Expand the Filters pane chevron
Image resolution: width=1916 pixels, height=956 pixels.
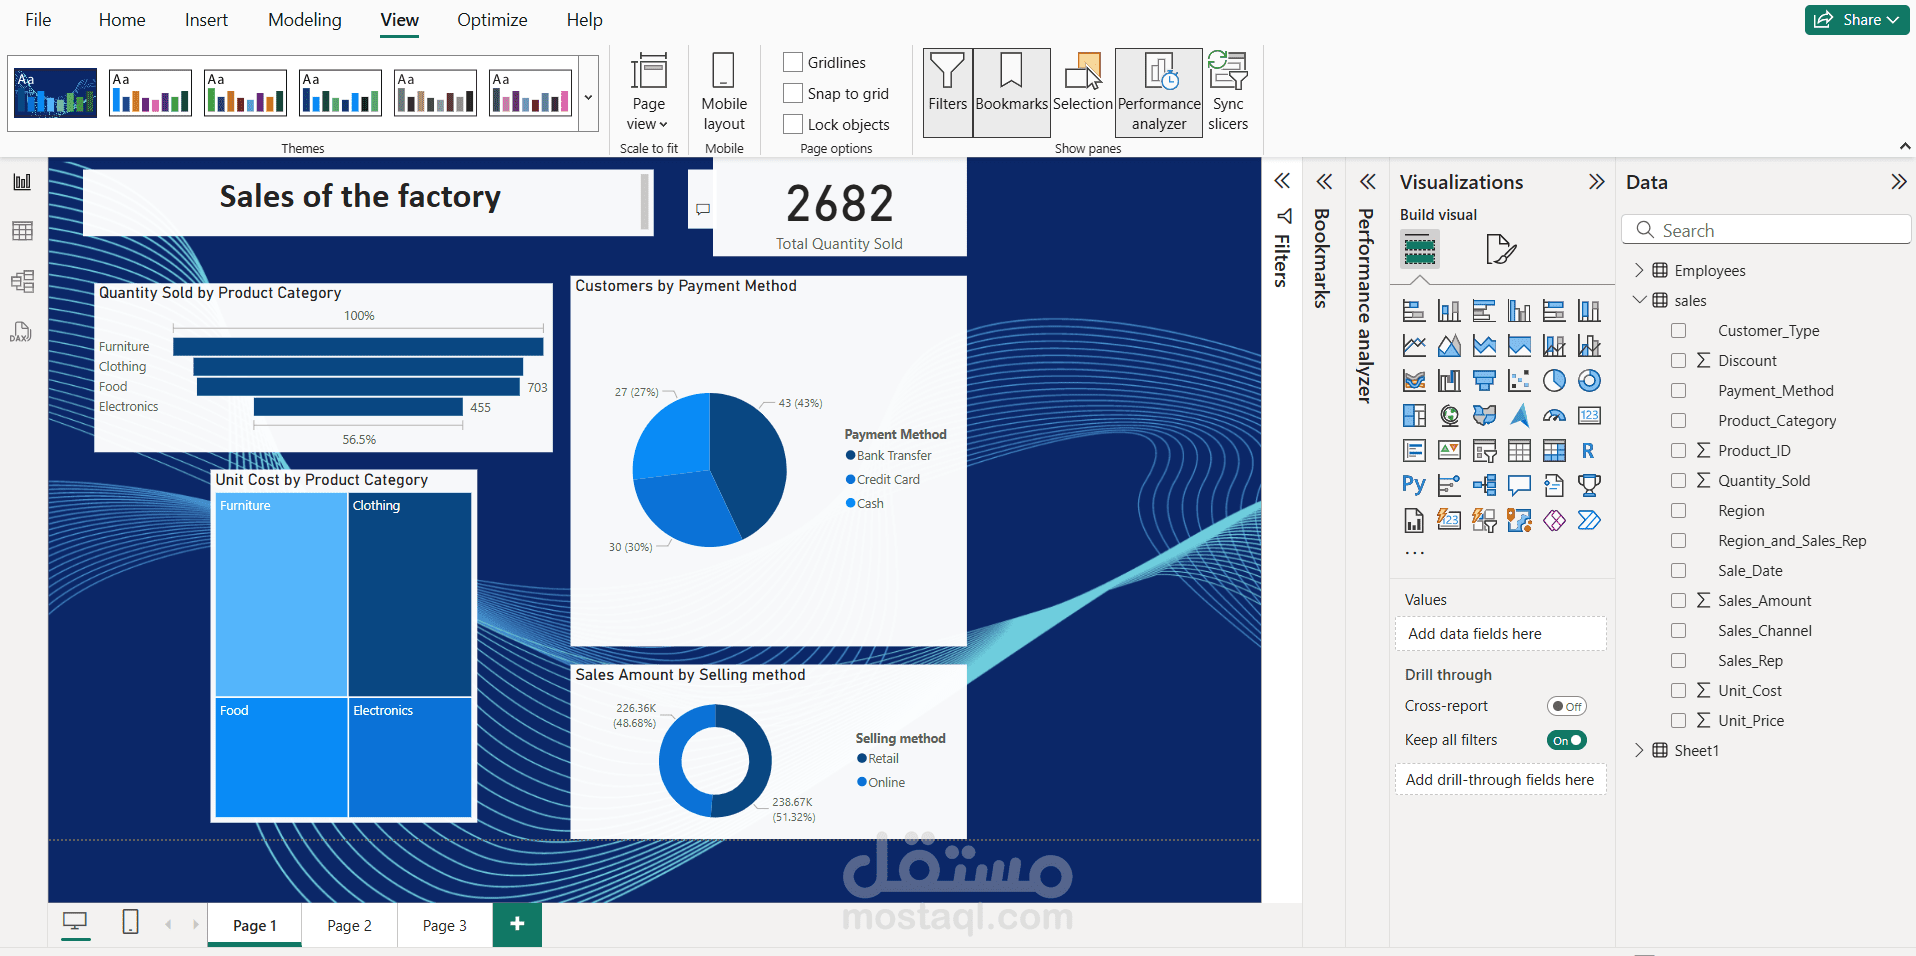click(1281, 181)
